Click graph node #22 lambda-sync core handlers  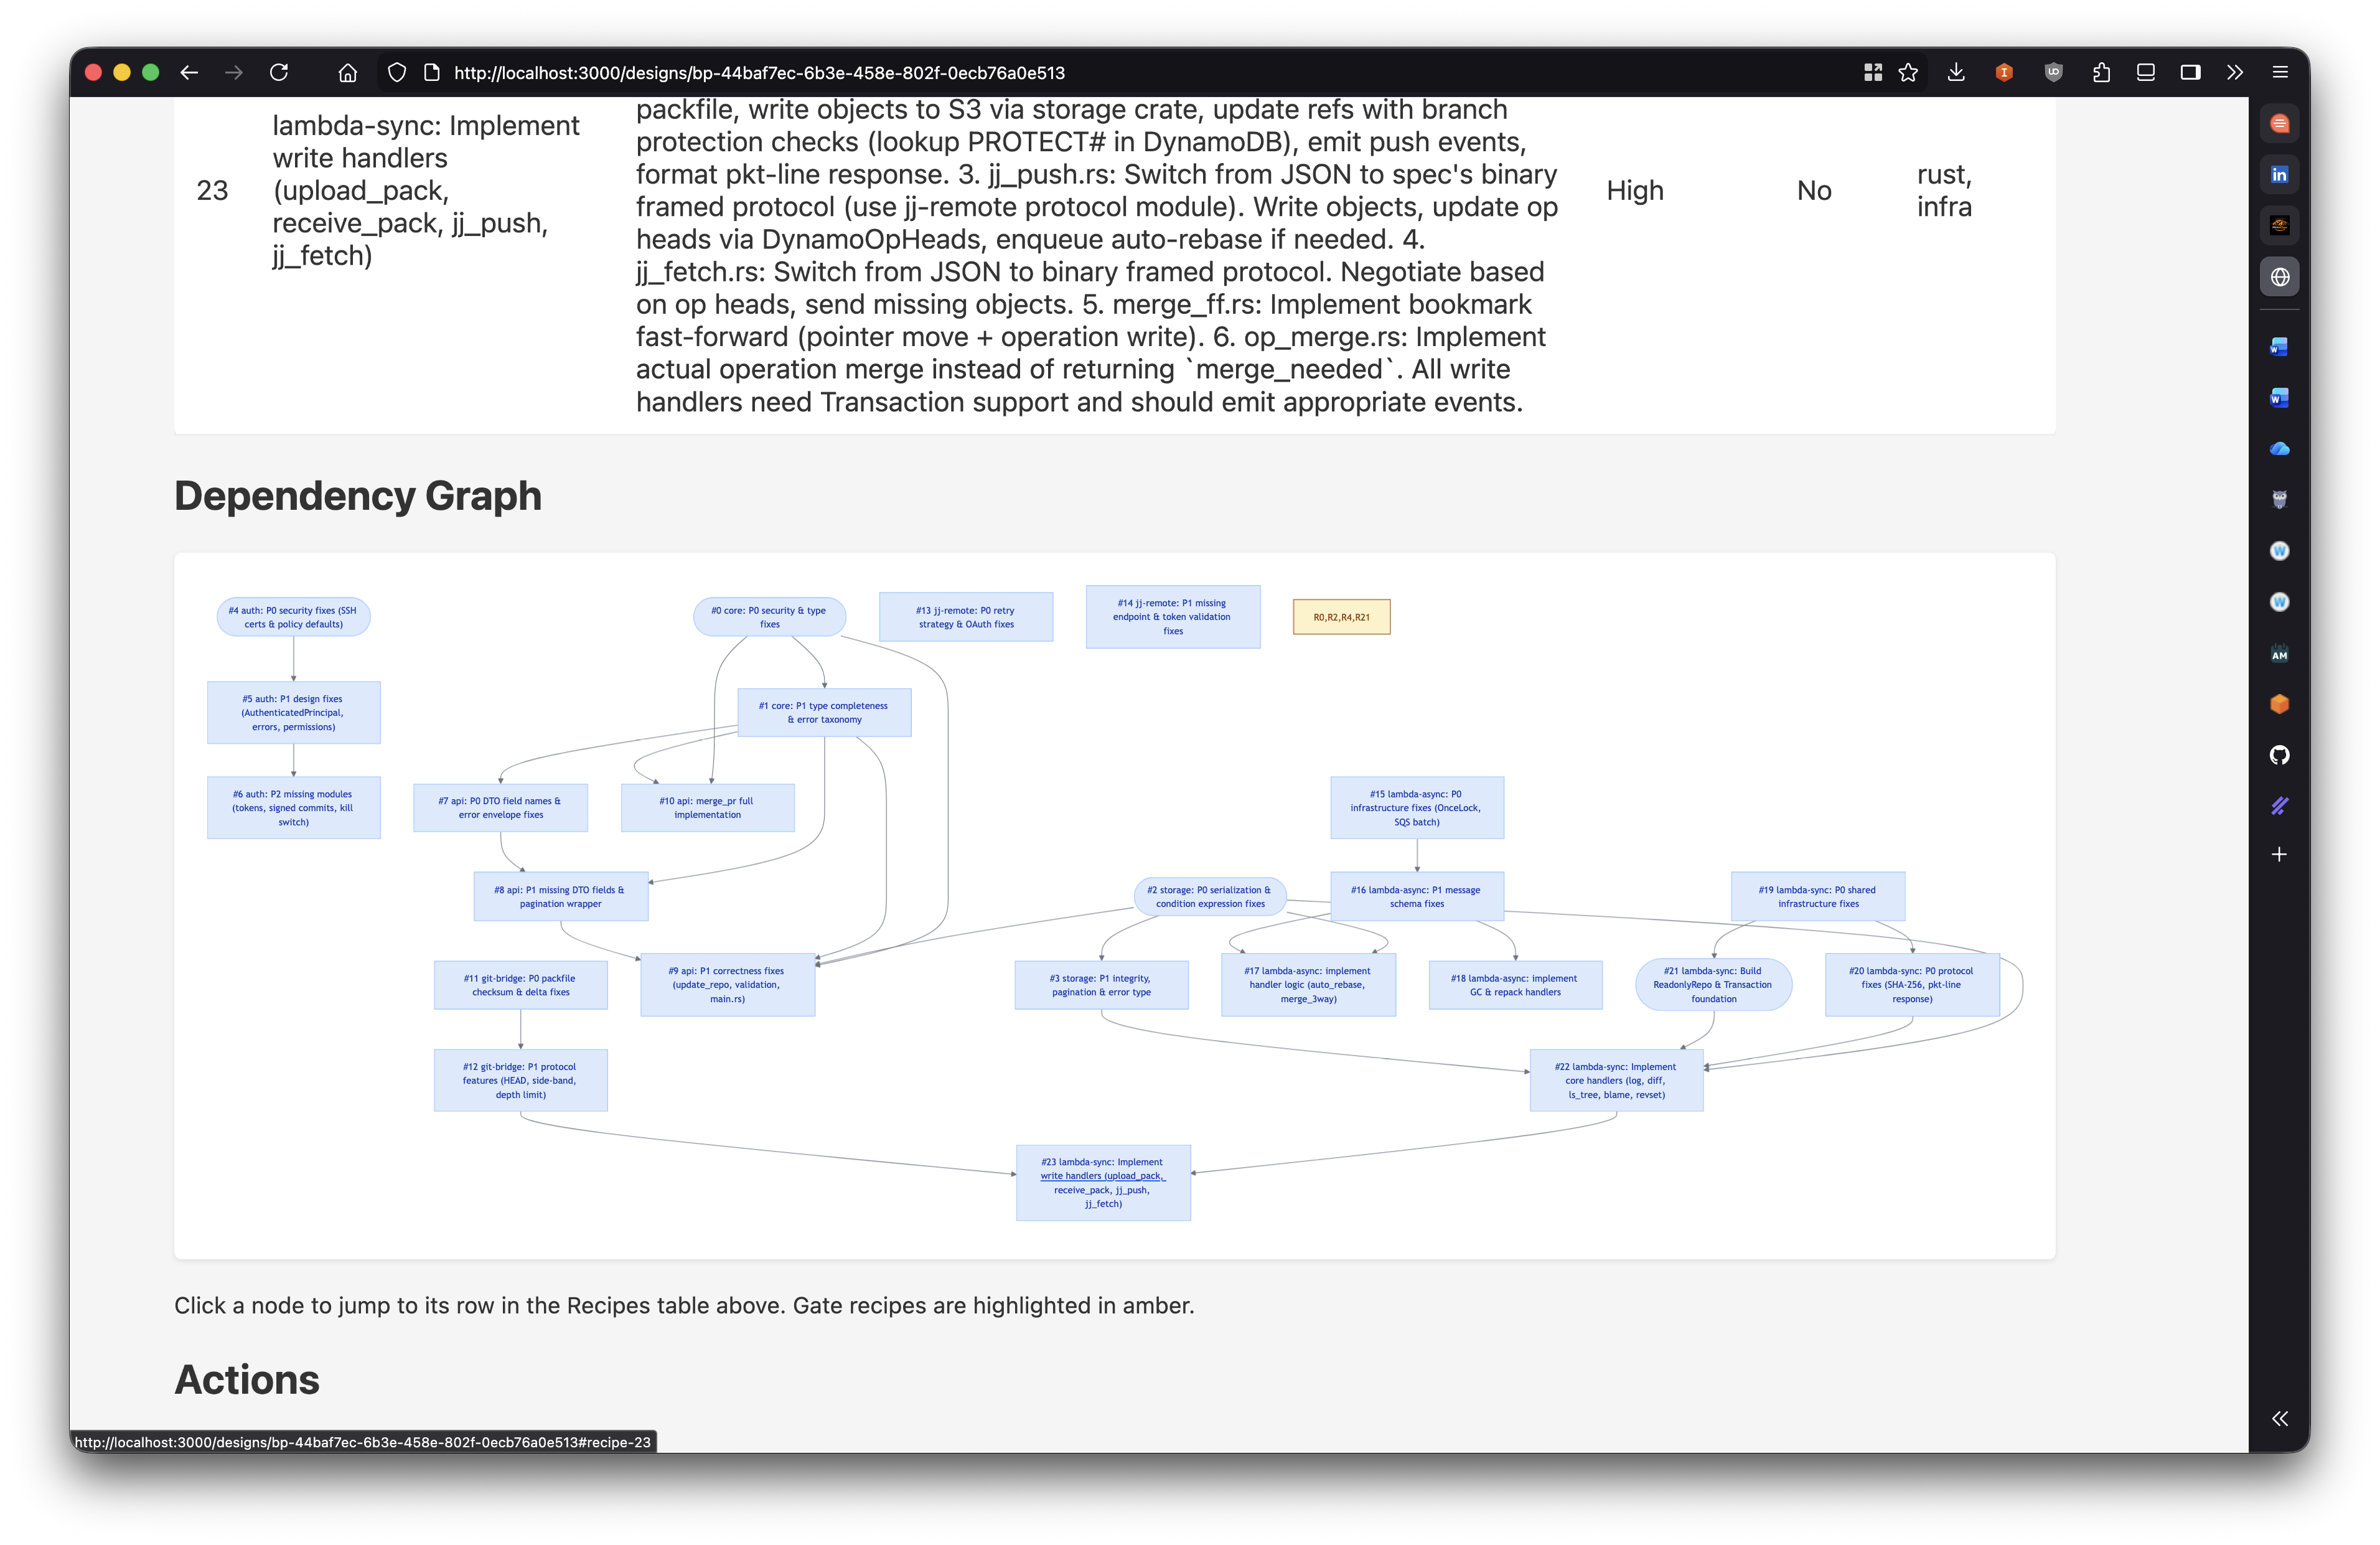coord(1616,1080)
